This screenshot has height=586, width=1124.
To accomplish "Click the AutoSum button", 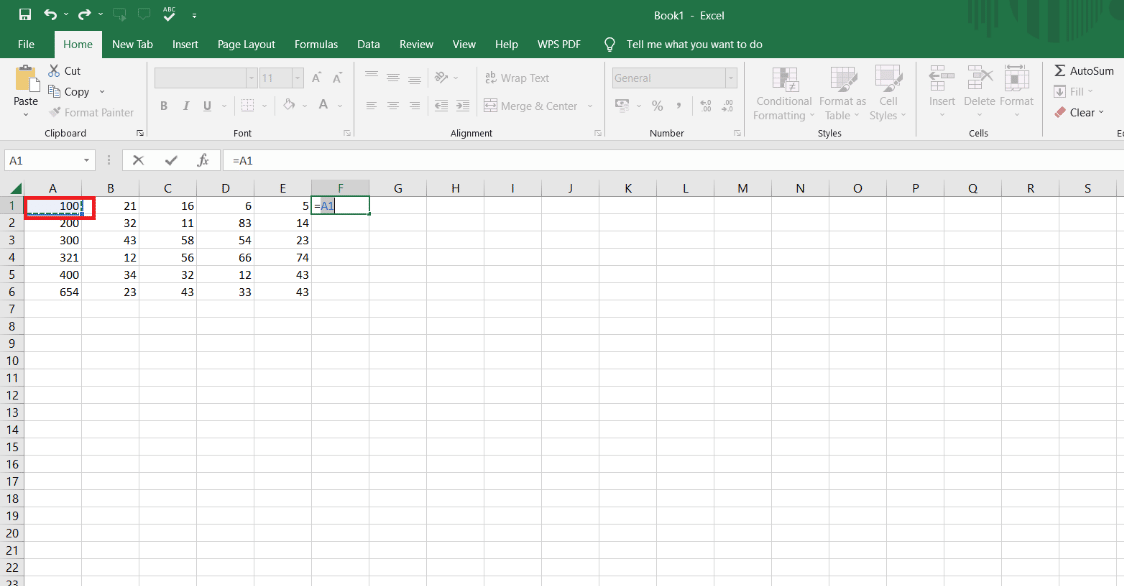I will (x=1084, y=71).
